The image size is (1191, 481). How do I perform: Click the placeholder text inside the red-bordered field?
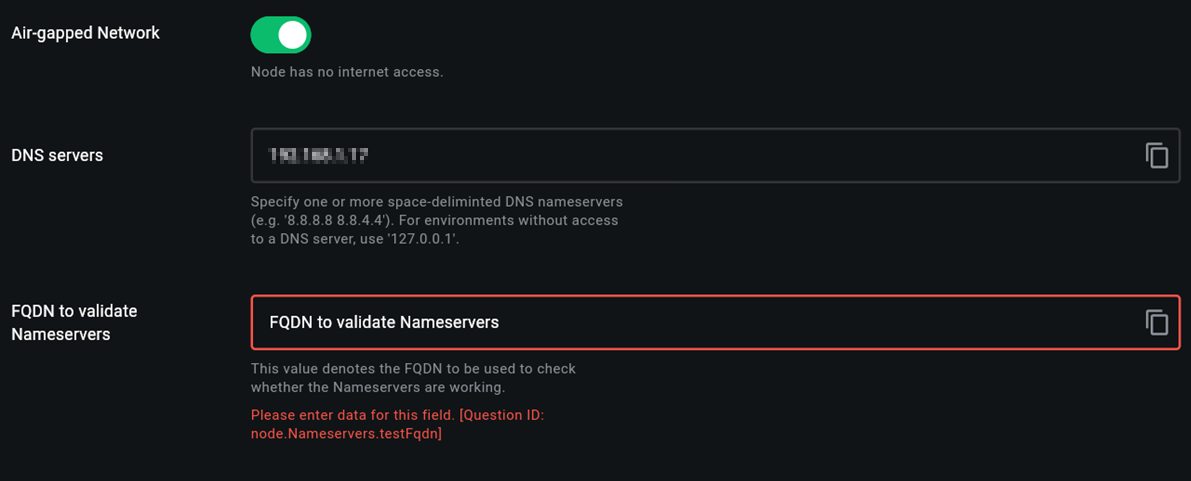[384, 322]
